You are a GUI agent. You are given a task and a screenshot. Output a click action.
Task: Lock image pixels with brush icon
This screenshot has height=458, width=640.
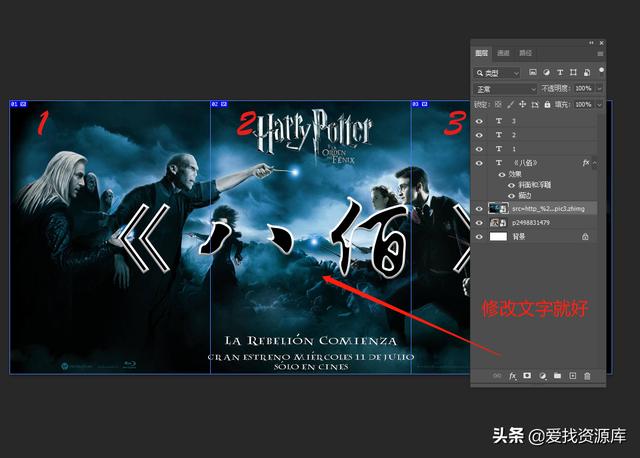pos(510,104)
